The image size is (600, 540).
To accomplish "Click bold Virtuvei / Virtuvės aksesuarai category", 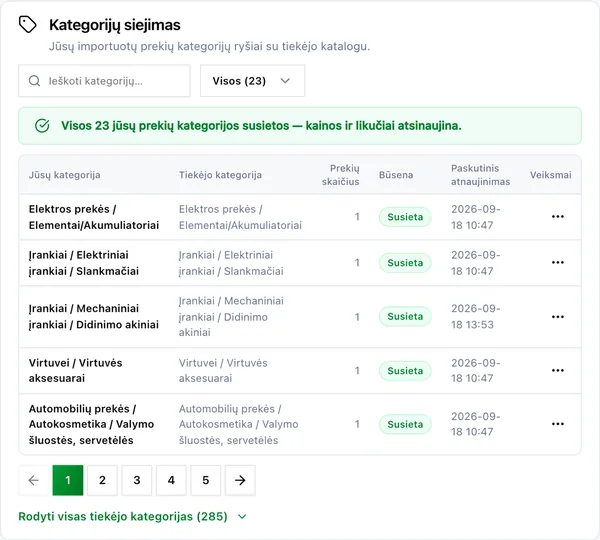I will (x=75, y=370).
